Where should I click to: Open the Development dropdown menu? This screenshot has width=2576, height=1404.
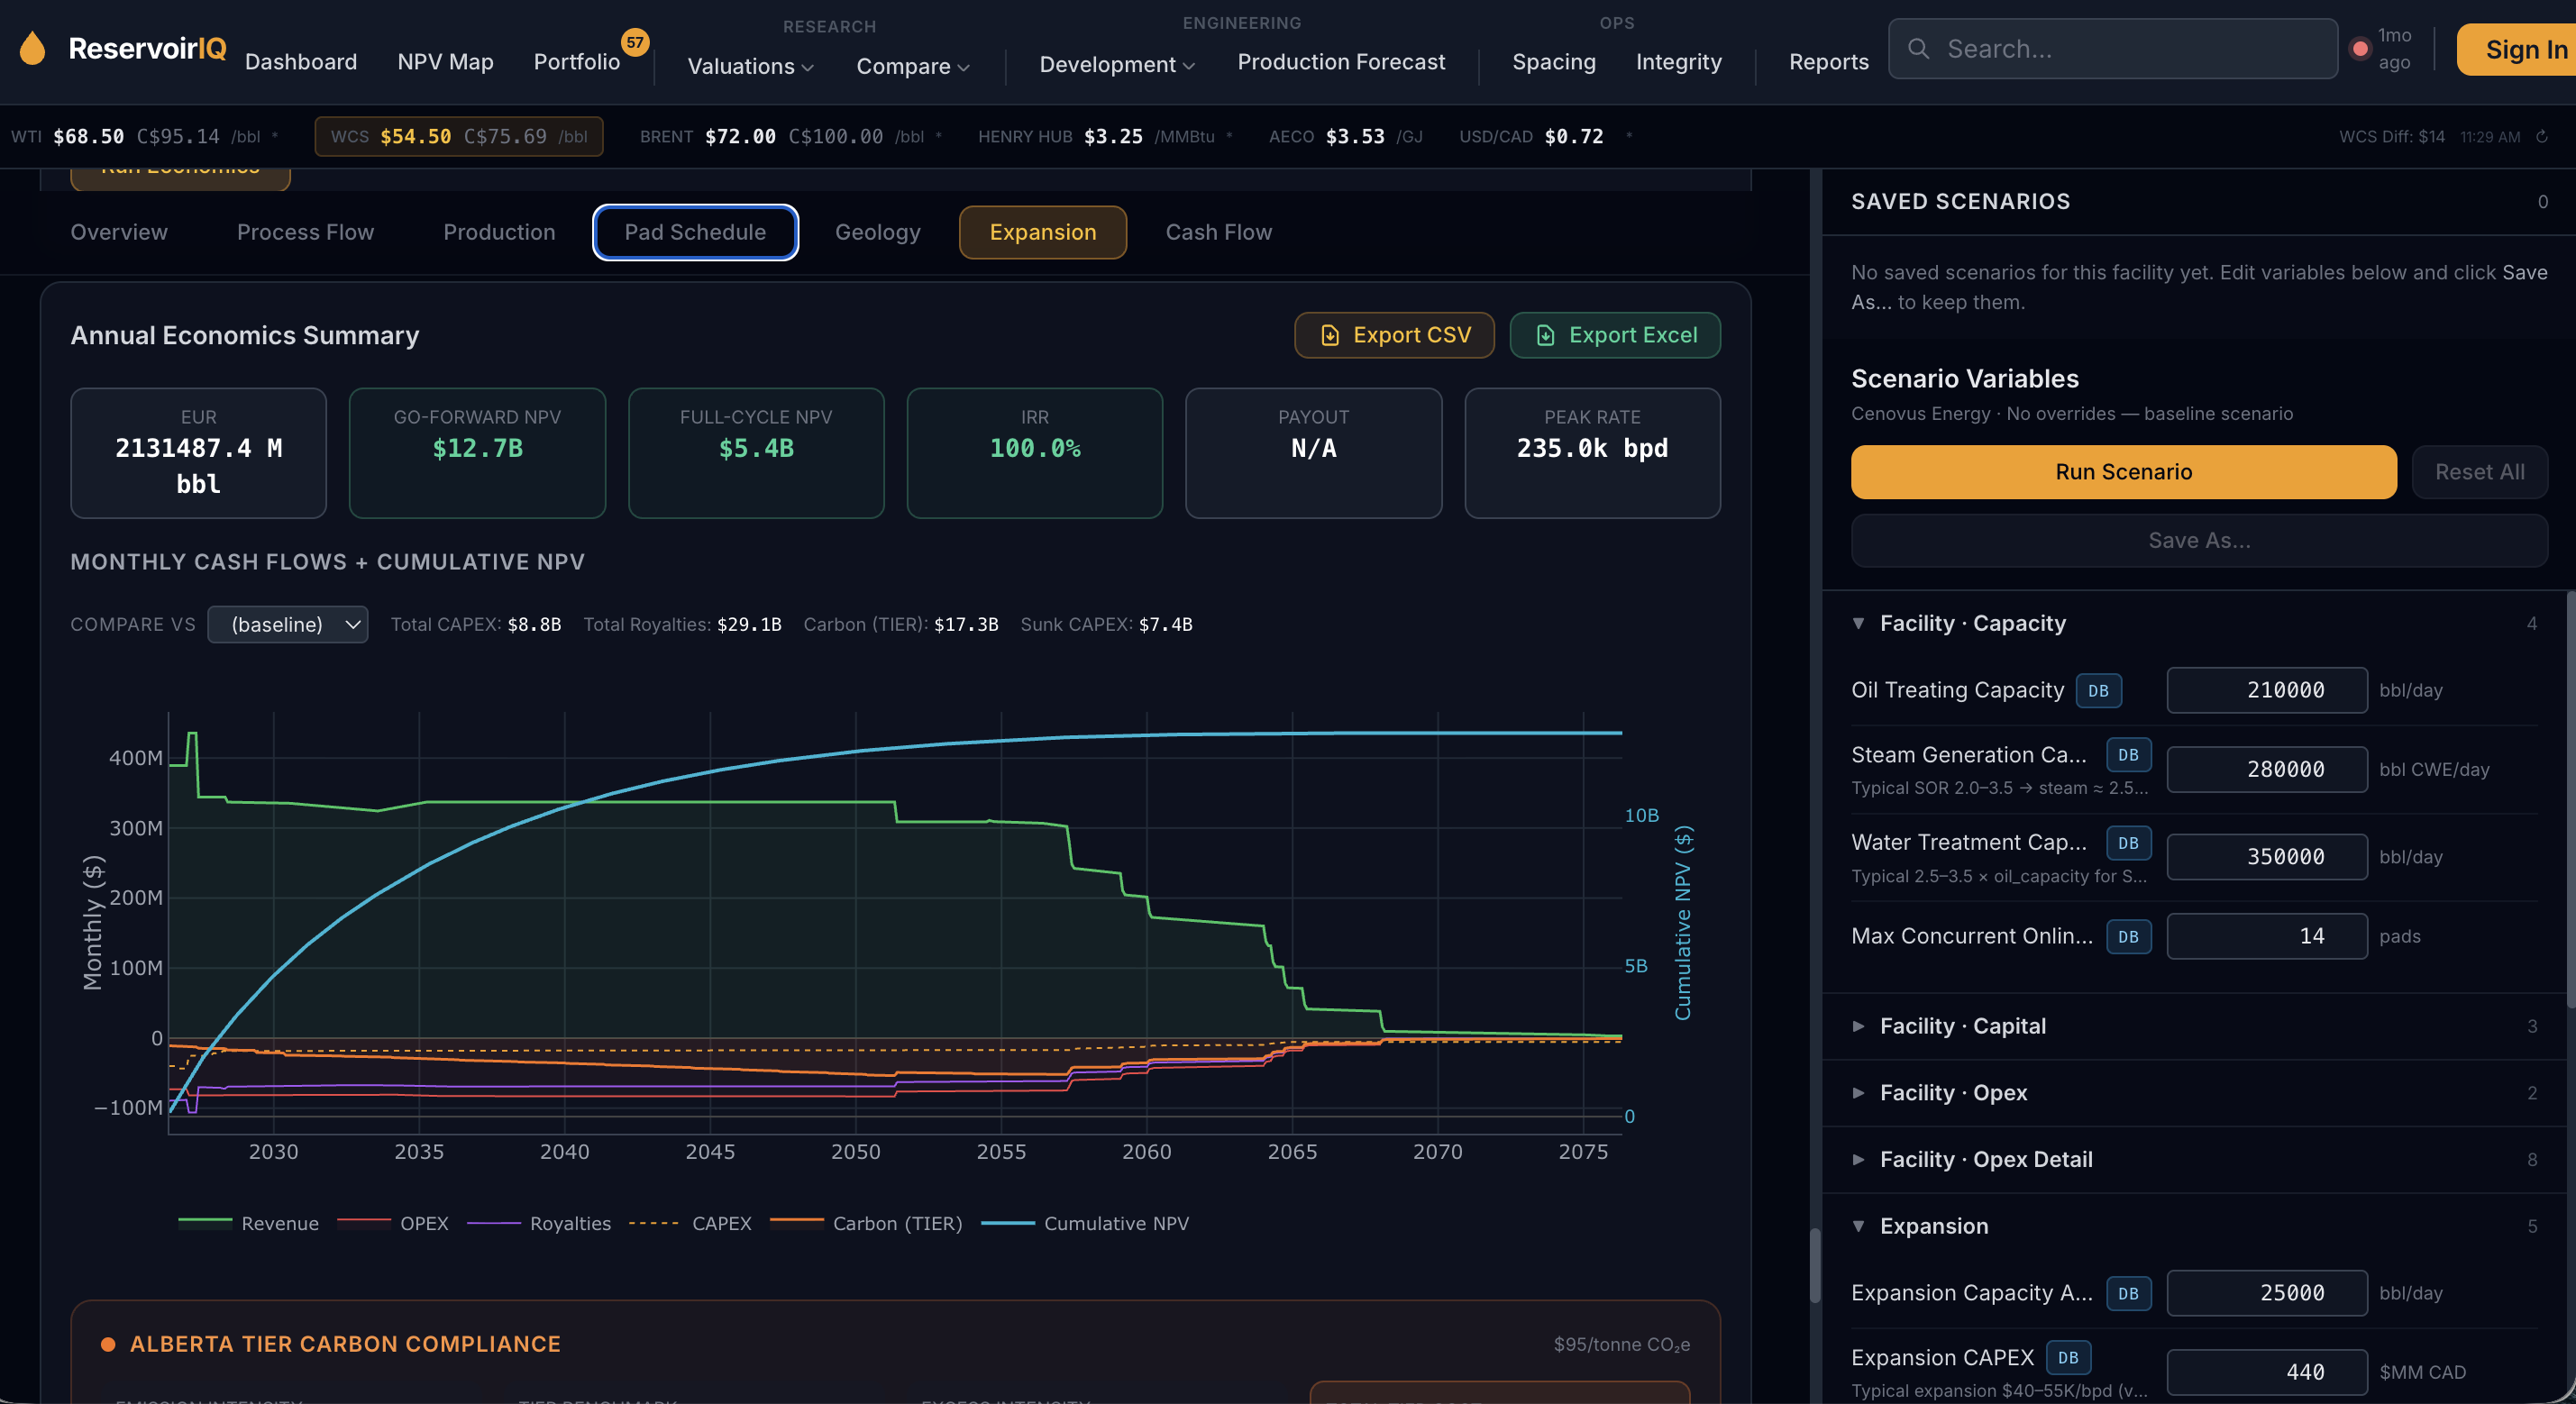(x=1117, y=64)
